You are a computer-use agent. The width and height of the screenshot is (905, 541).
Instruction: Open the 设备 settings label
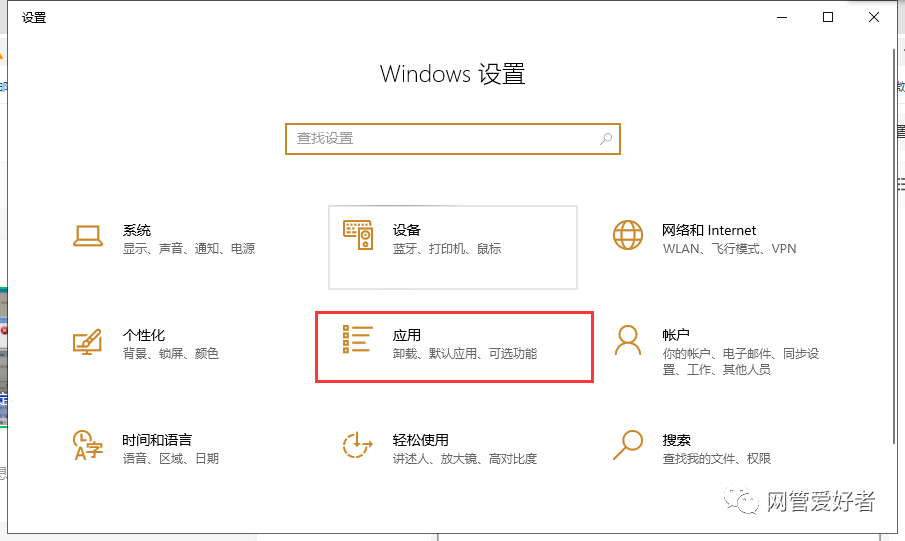(x=406, y=230)
